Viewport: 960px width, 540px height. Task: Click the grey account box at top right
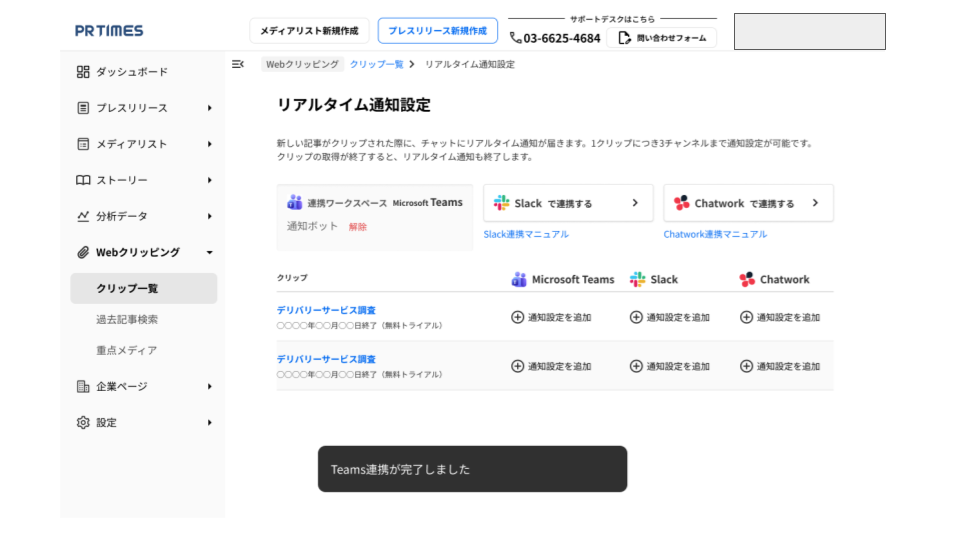pyautogui.click(x=809, y=31)
